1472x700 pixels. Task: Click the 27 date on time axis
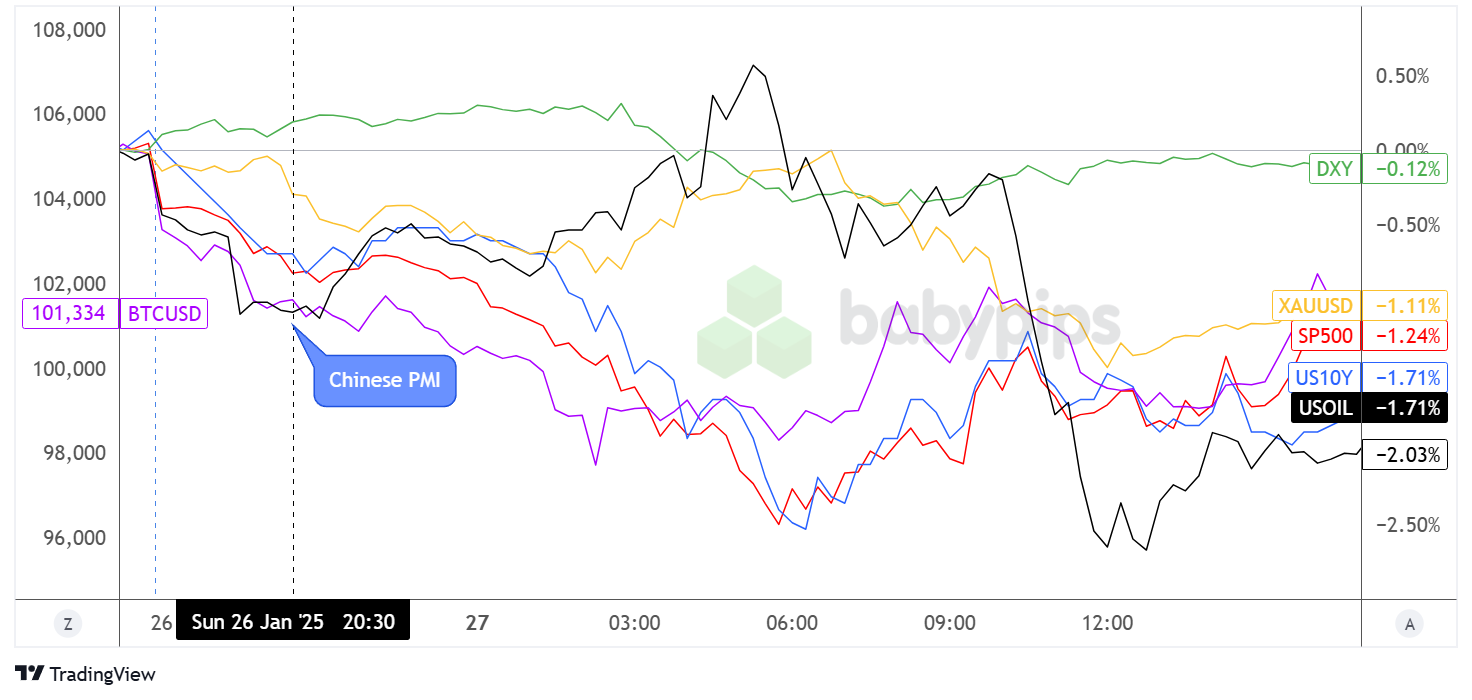coord(478,622)
